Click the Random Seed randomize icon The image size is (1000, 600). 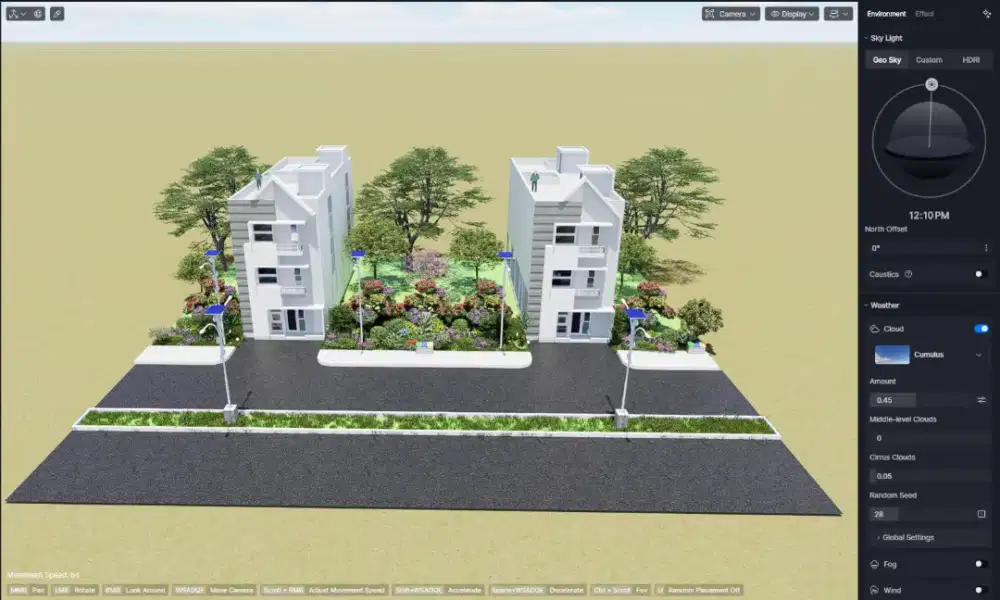981,514
